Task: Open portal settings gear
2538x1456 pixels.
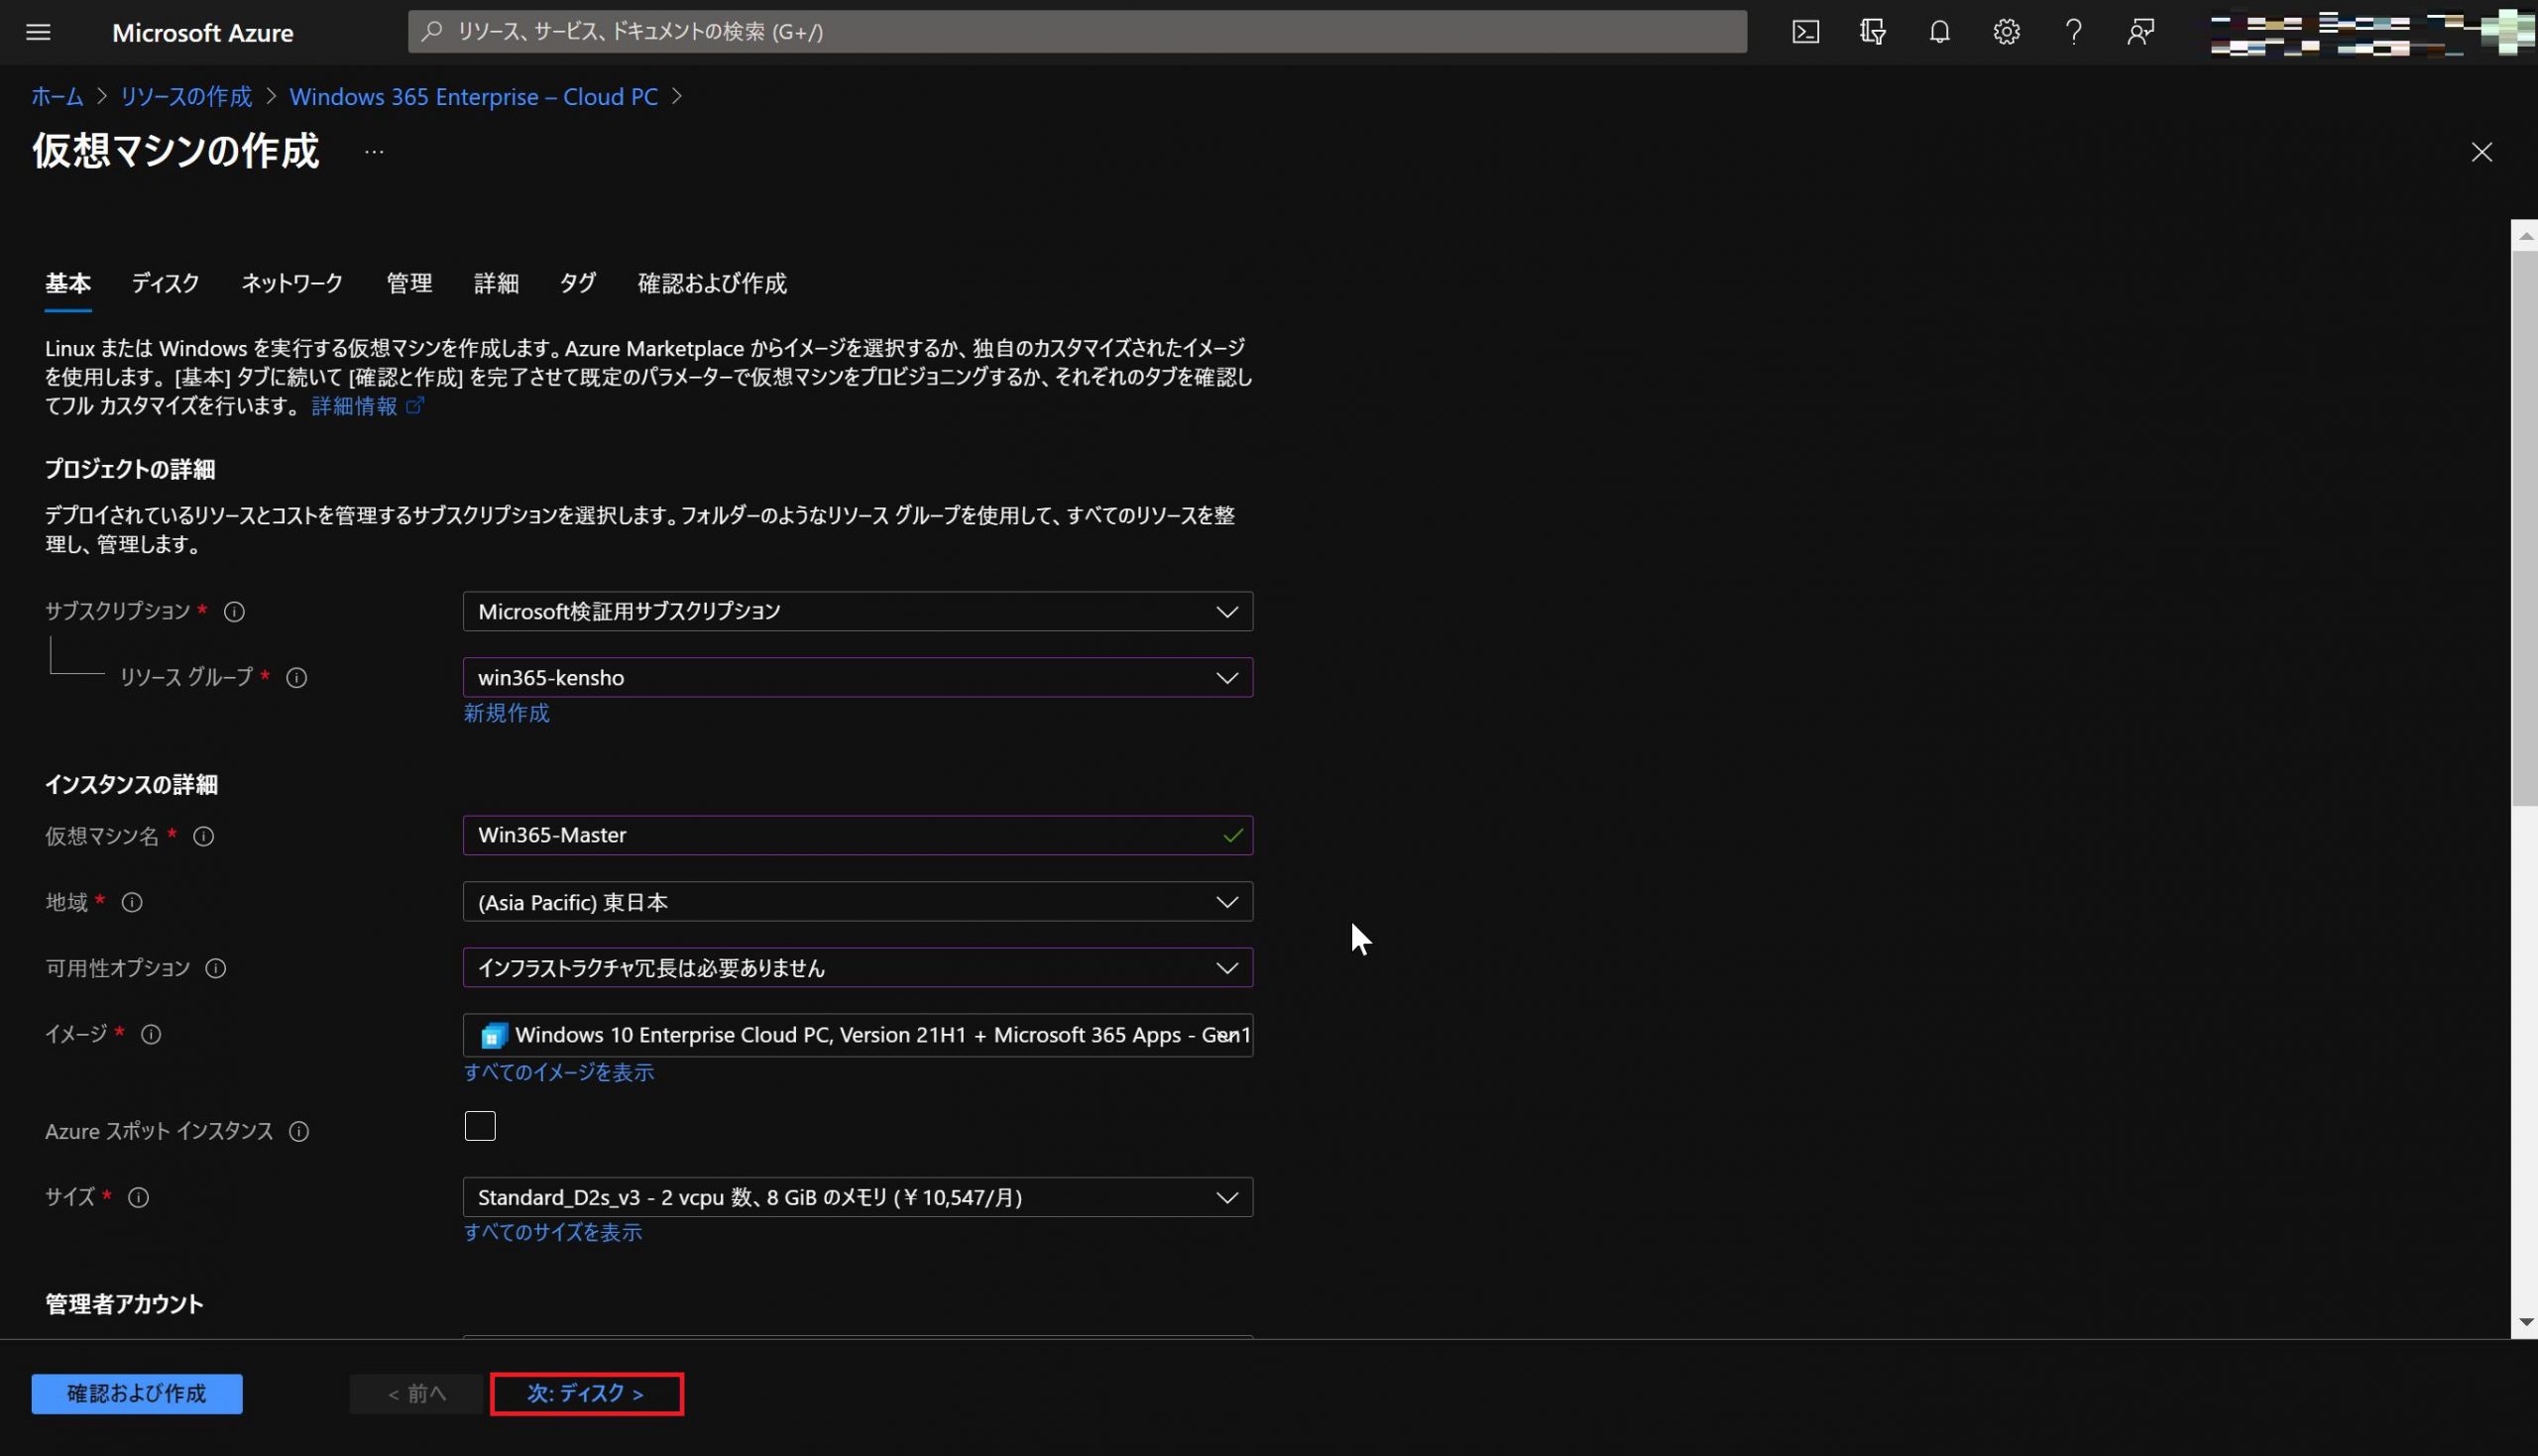Action: pos(2006,32)
